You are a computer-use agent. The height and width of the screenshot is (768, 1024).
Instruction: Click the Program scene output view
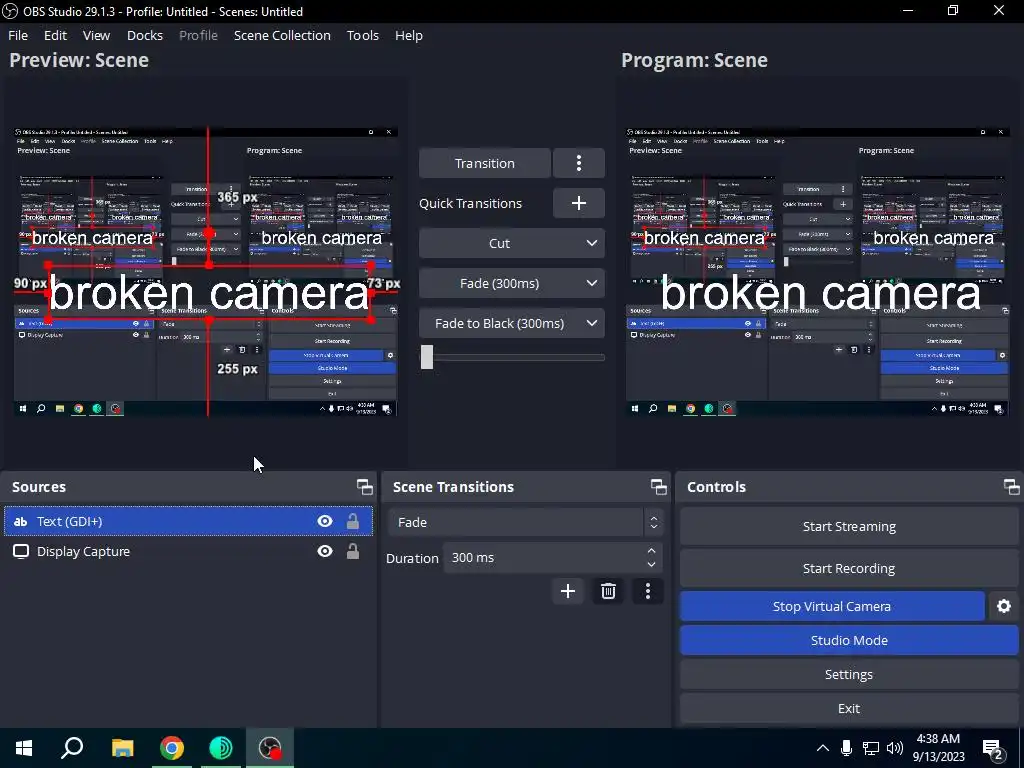(817, 271)
